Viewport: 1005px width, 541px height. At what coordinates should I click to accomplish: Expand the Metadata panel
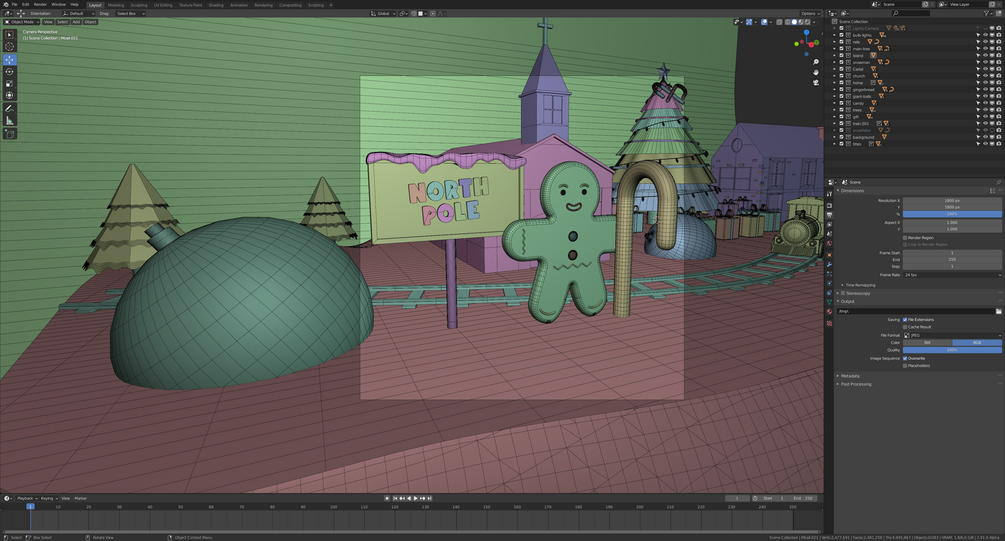(850, 376)
